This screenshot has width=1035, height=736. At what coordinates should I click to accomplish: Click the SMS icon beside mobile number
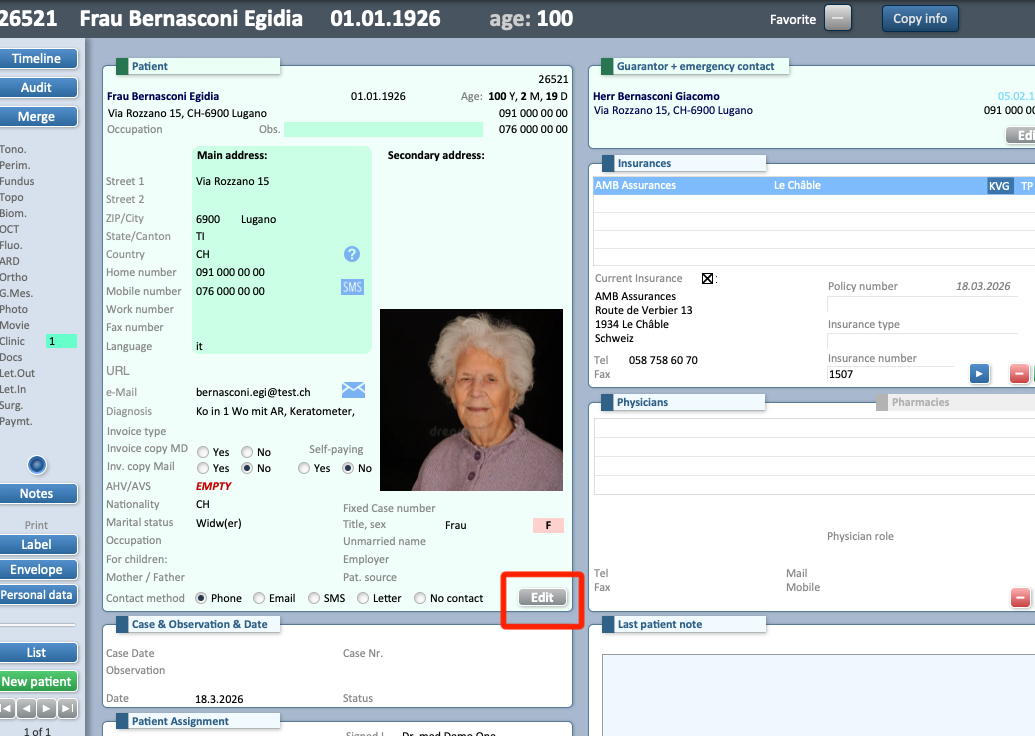tap(352, 288)
